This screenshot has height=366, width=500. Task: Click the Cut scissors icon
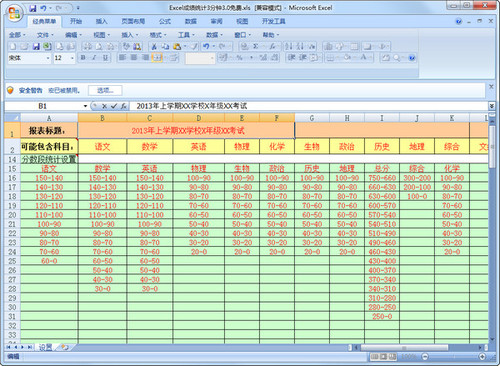coord(154,46)
